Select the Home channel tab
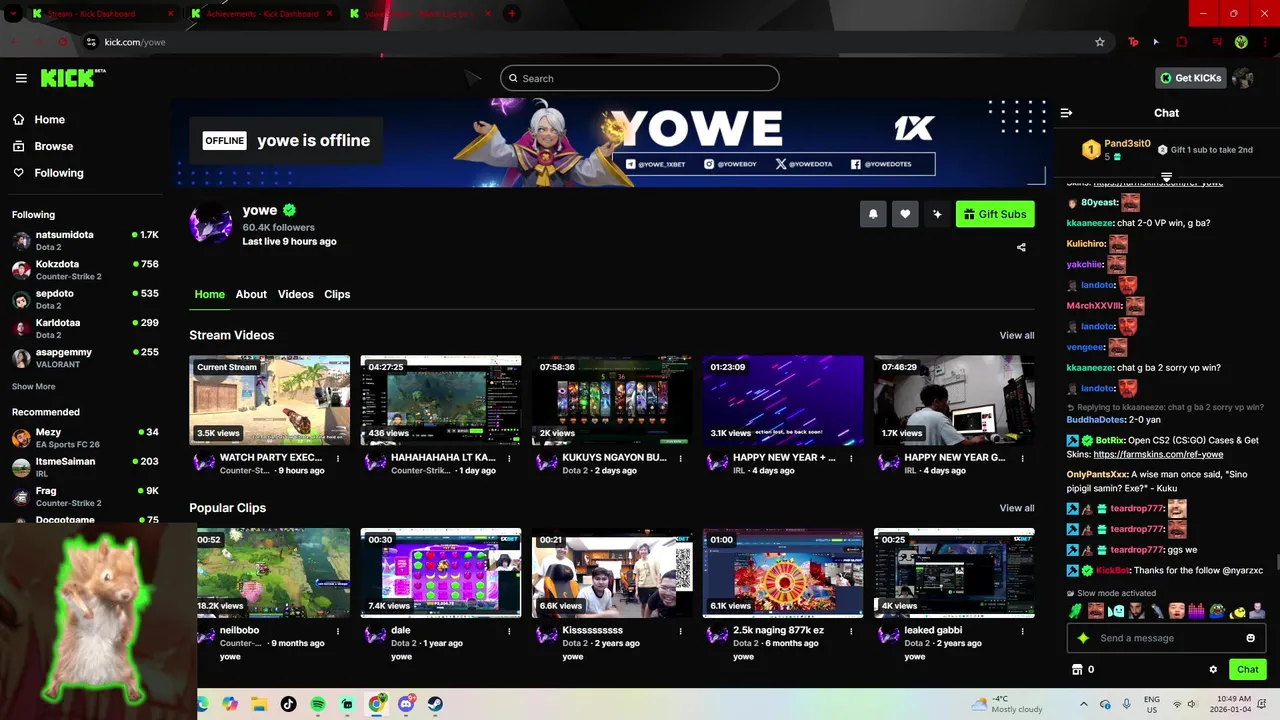Viewport: 1280px width, 720px height. point(210,294)
